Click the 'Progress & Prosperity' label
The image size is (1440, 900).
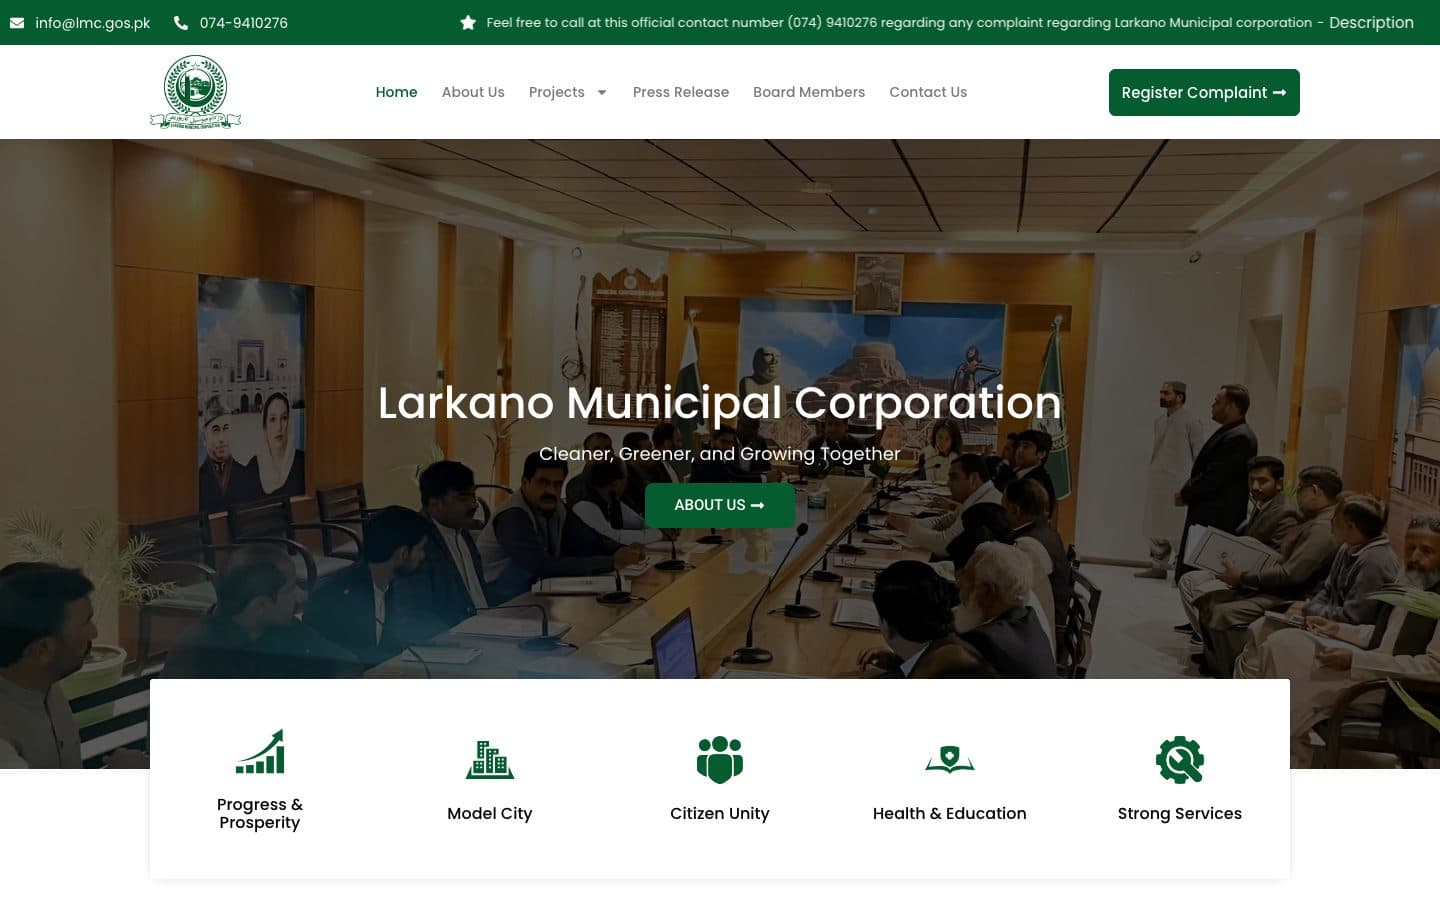(x=260, y=813)
